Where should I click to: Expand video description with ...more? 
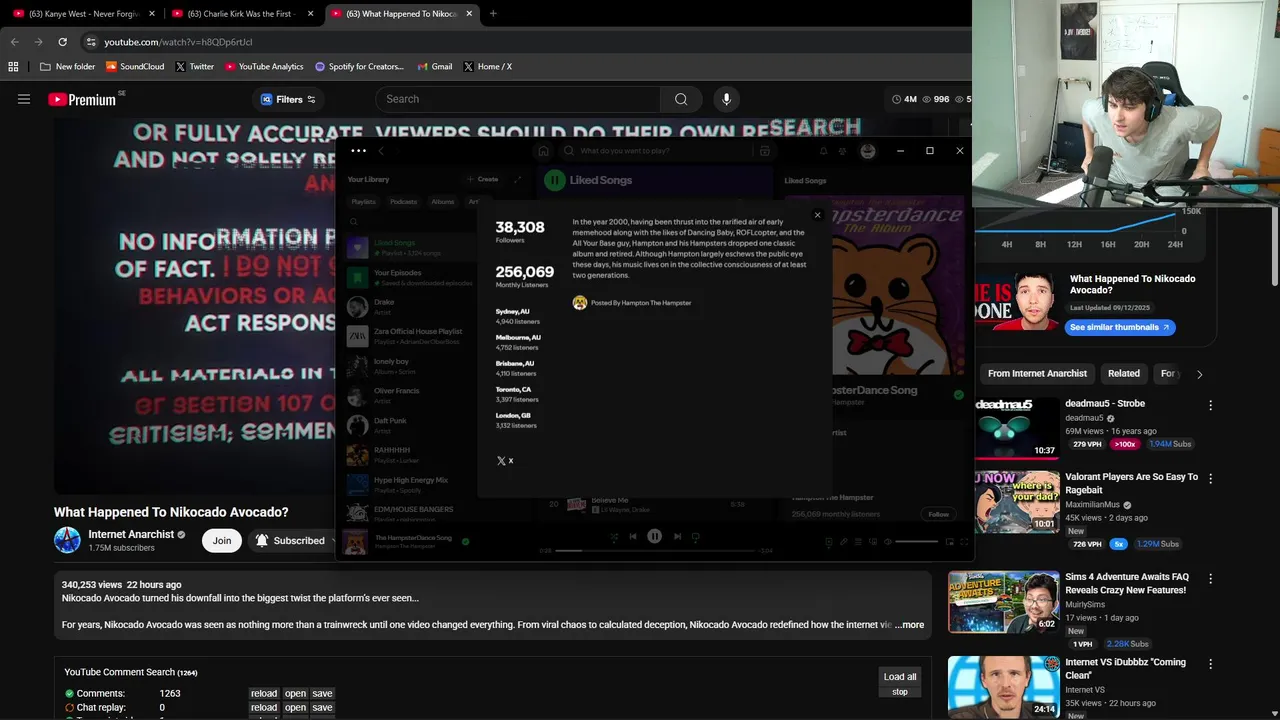click(x=909, y=625)
